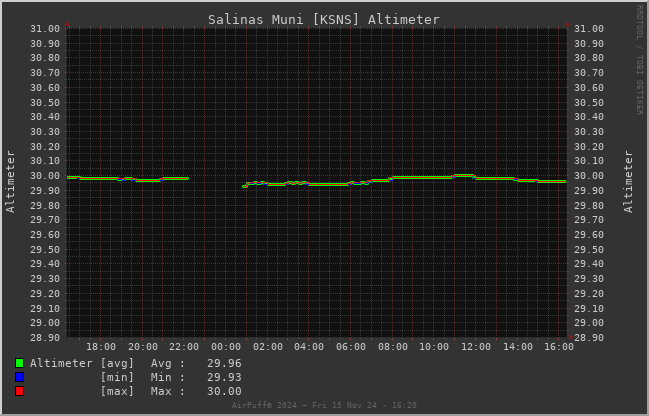Click the left axis 29.50 label
The width and height of the screenshot is (649, 416).
(x=45, y=250)
